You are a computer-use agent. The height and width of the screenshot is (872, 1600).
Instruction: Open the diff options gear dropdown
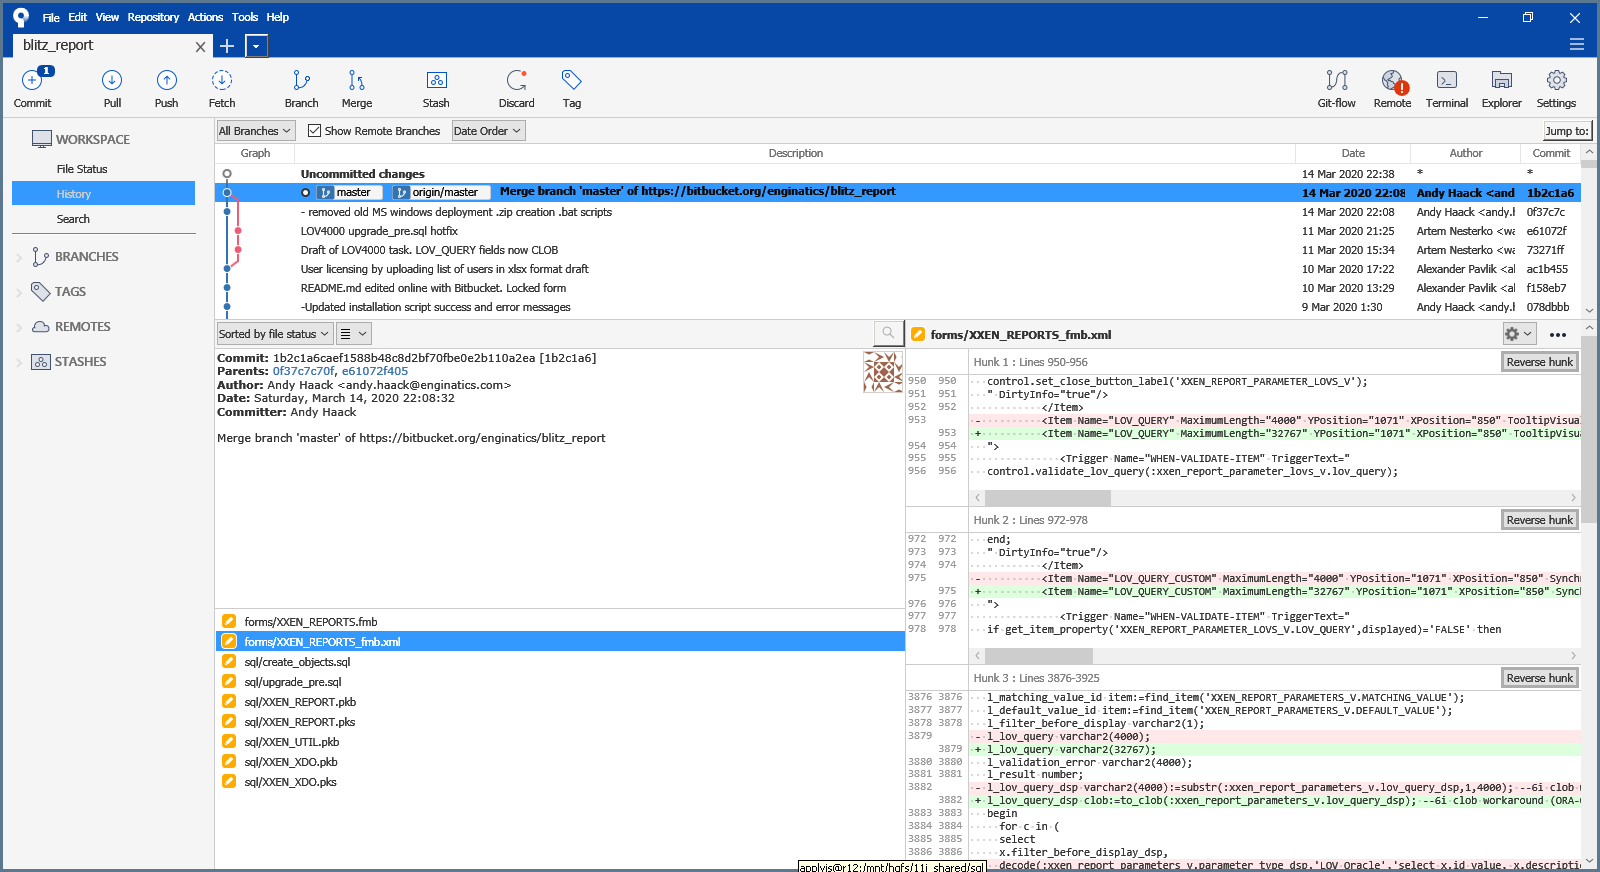coord(1518,334)
